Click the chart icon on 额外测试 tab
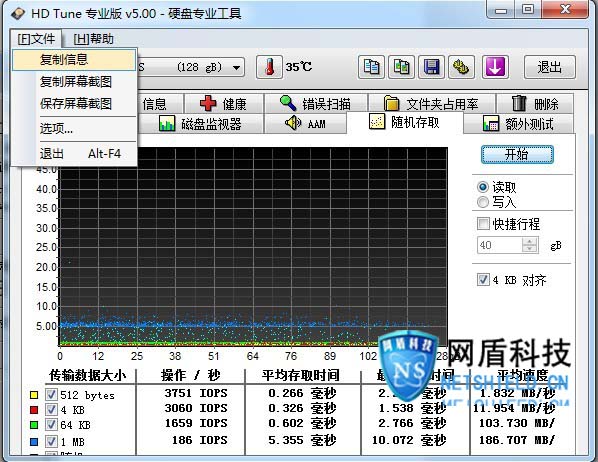 (x=490, y=124)
